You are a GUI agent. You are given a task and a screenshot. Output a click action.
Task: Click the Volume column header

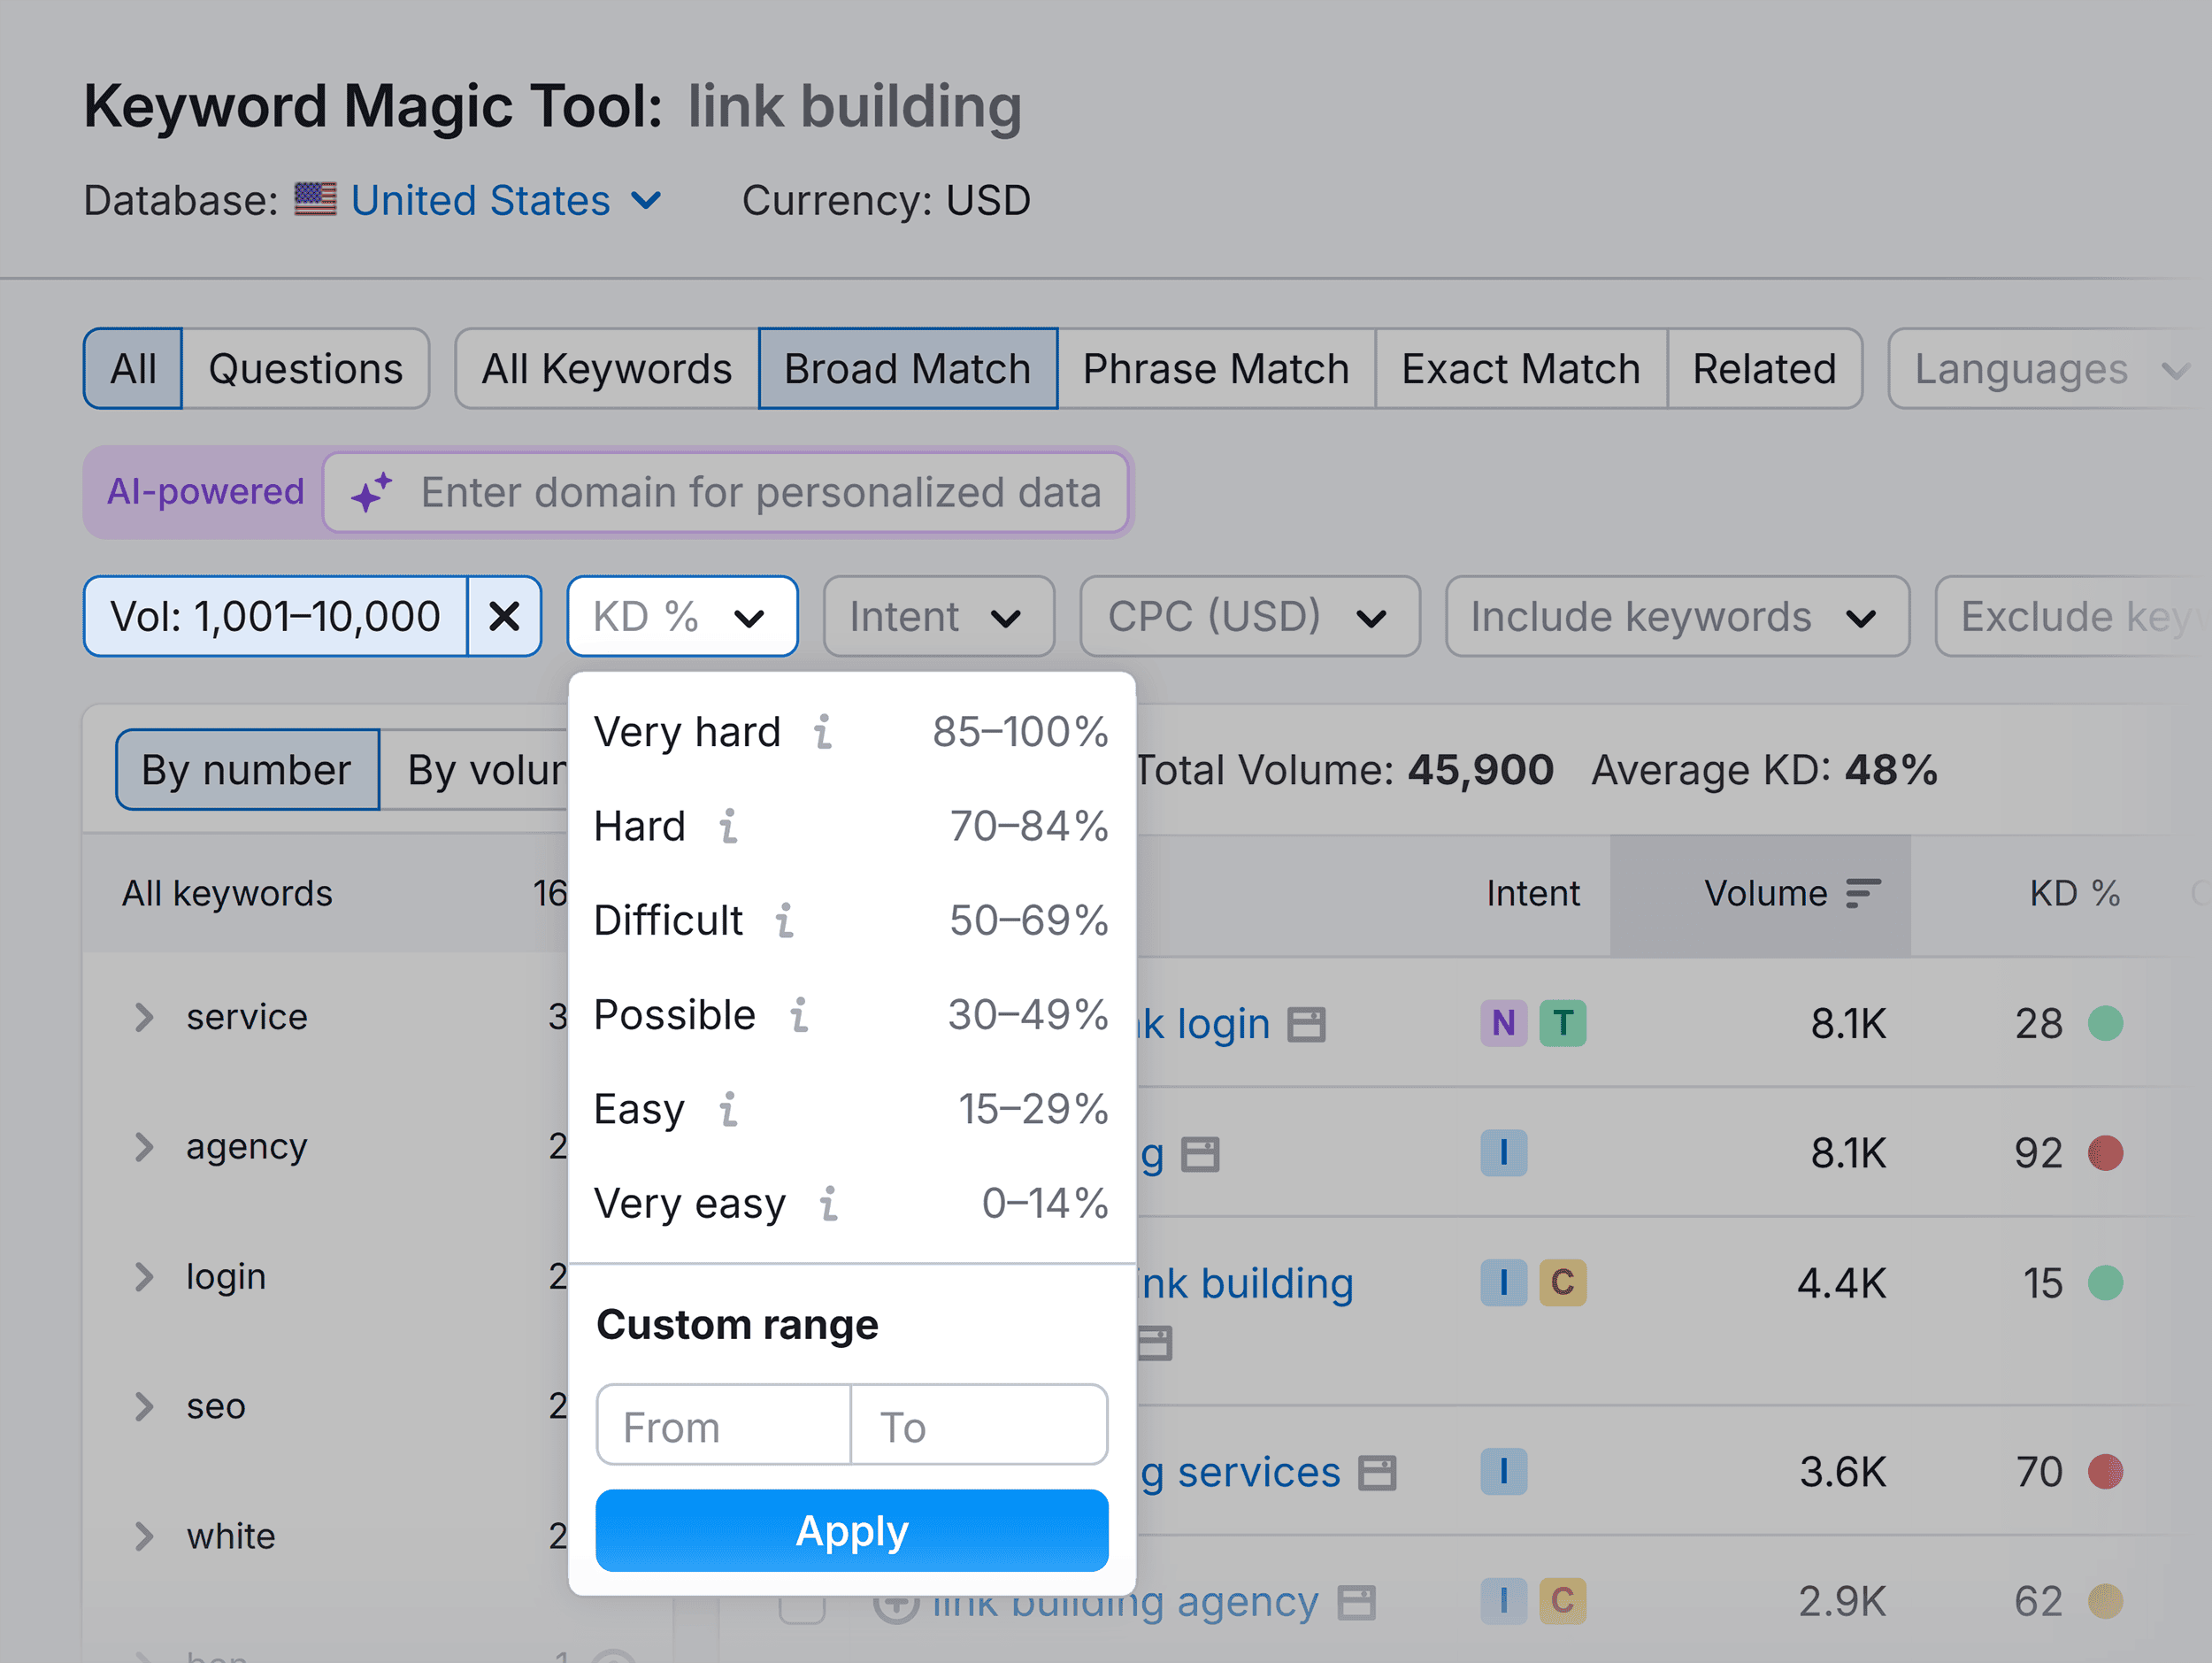coord(1762,893)
